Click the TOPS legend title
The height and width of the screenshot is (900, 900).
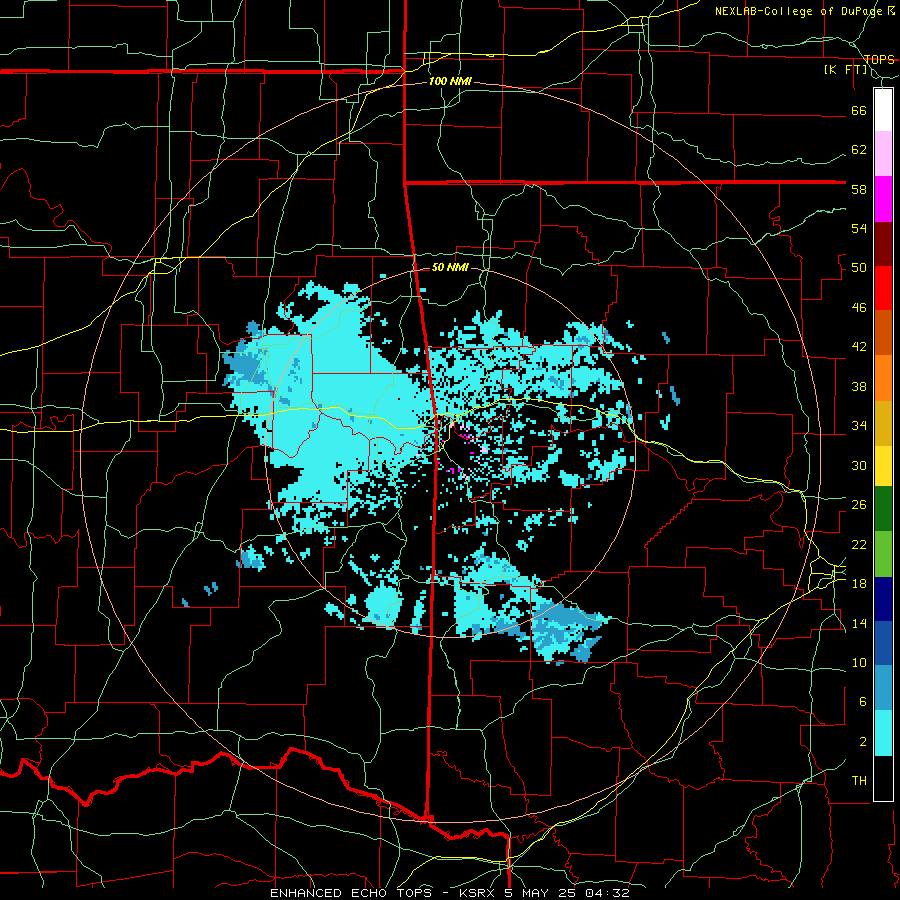pos(879,59)
